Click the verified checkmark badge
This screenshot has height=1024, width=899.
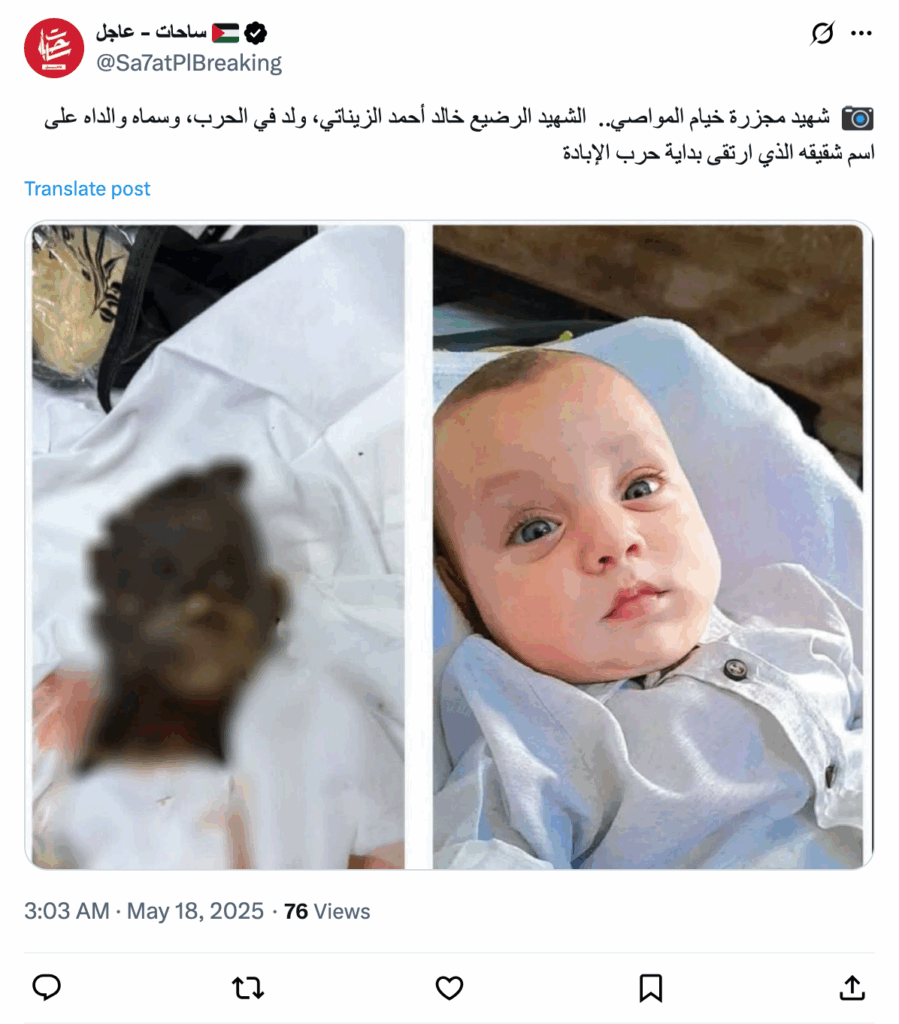pyautogui.click(x=256, y=32)
